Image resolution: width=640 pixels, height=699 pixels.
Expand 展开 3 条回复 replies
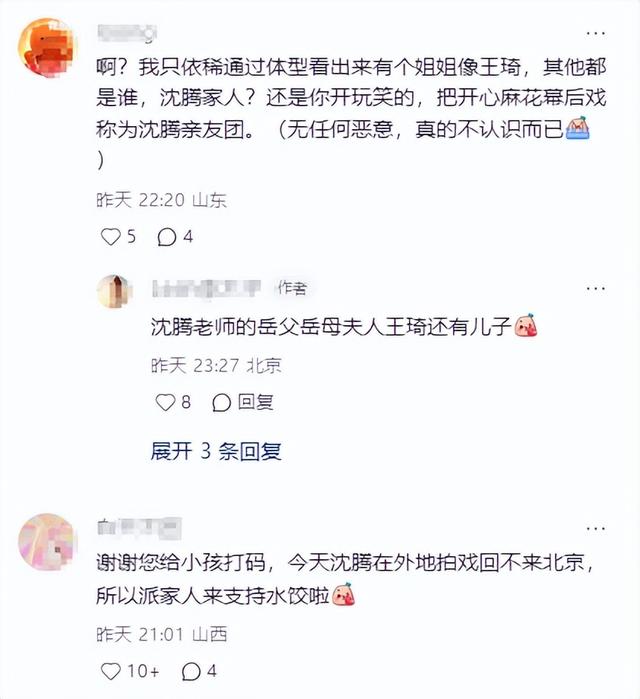coord(216,451)
